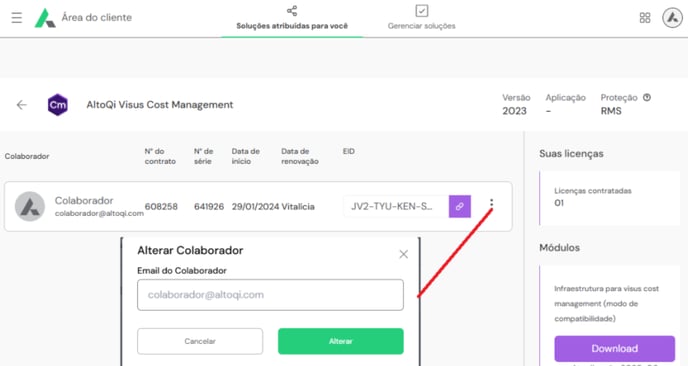Close the Alterar Colaborador dialog
This screenshot has width=688, height=366.
(x=404, y=254)
